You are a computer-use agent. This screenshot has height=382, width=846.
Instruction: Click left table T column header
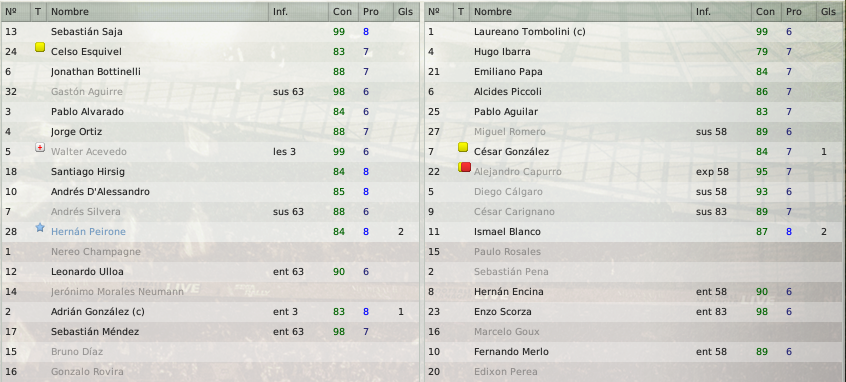coord(38,11)
